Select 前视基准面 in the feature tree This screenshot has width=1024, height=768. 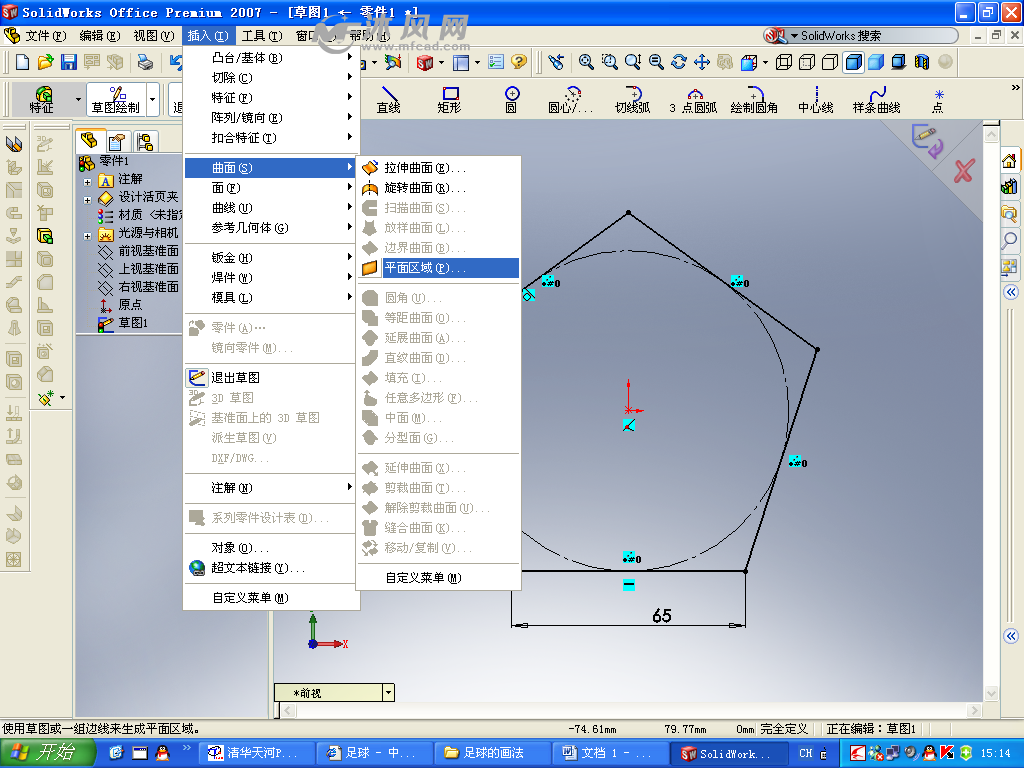[x=148, y=251]
